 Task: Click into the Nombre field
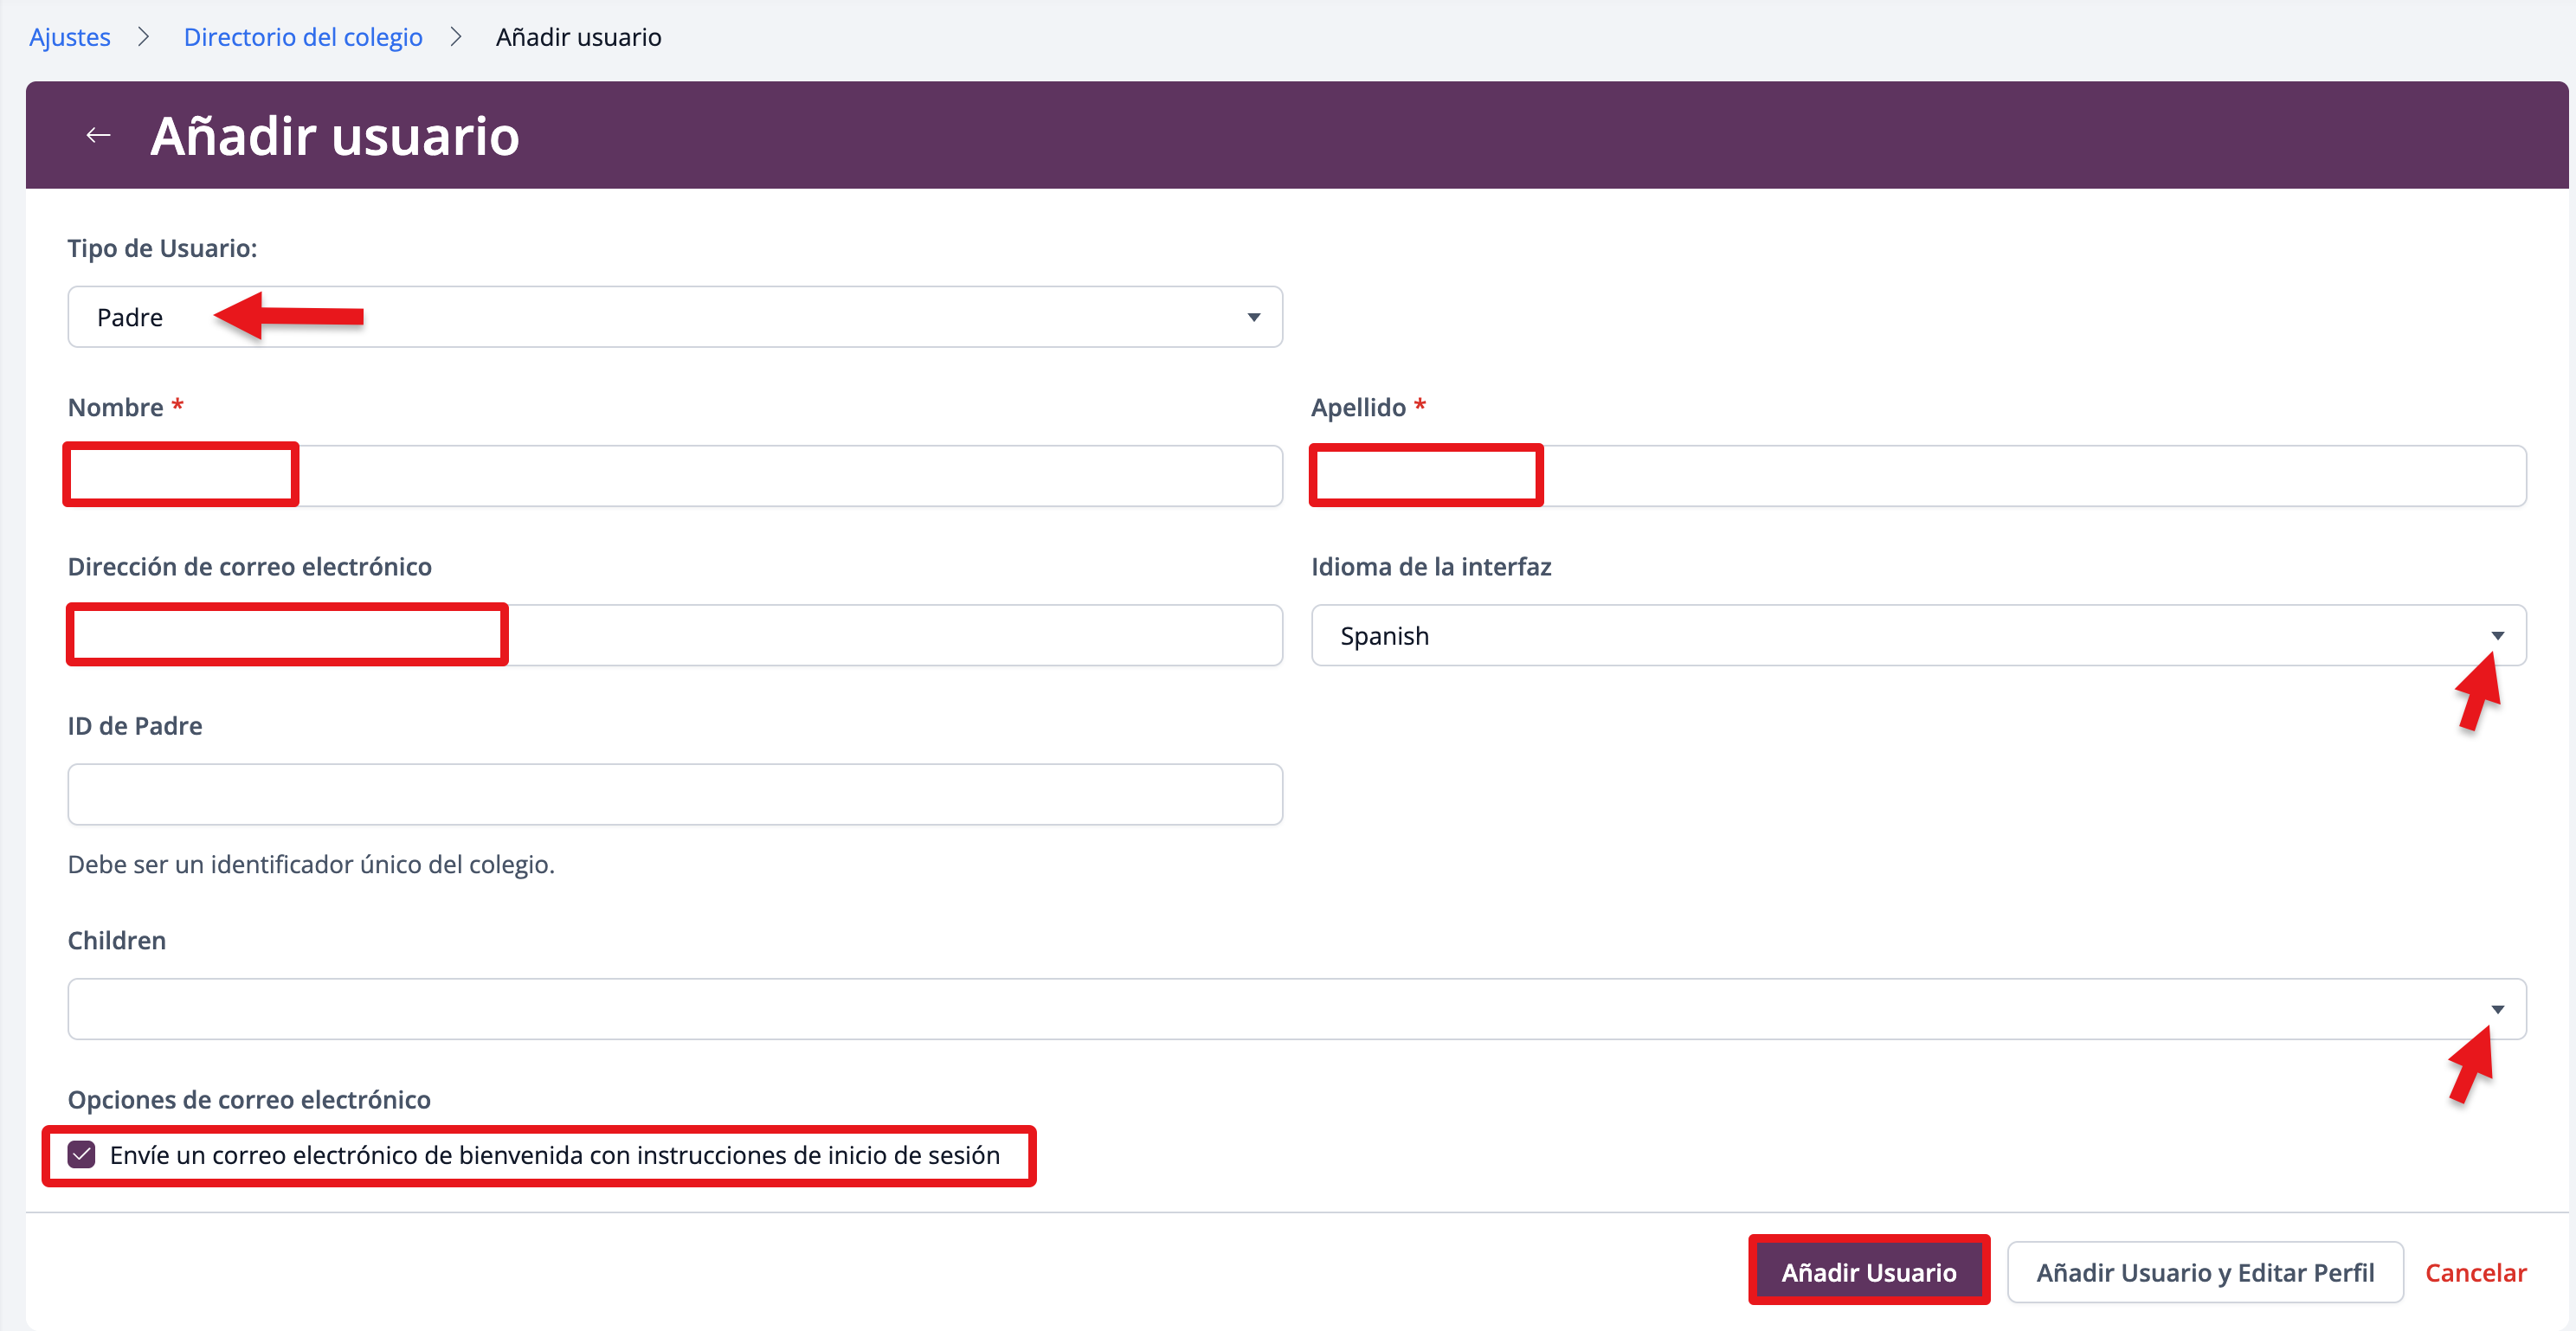(x=674, y=476)
